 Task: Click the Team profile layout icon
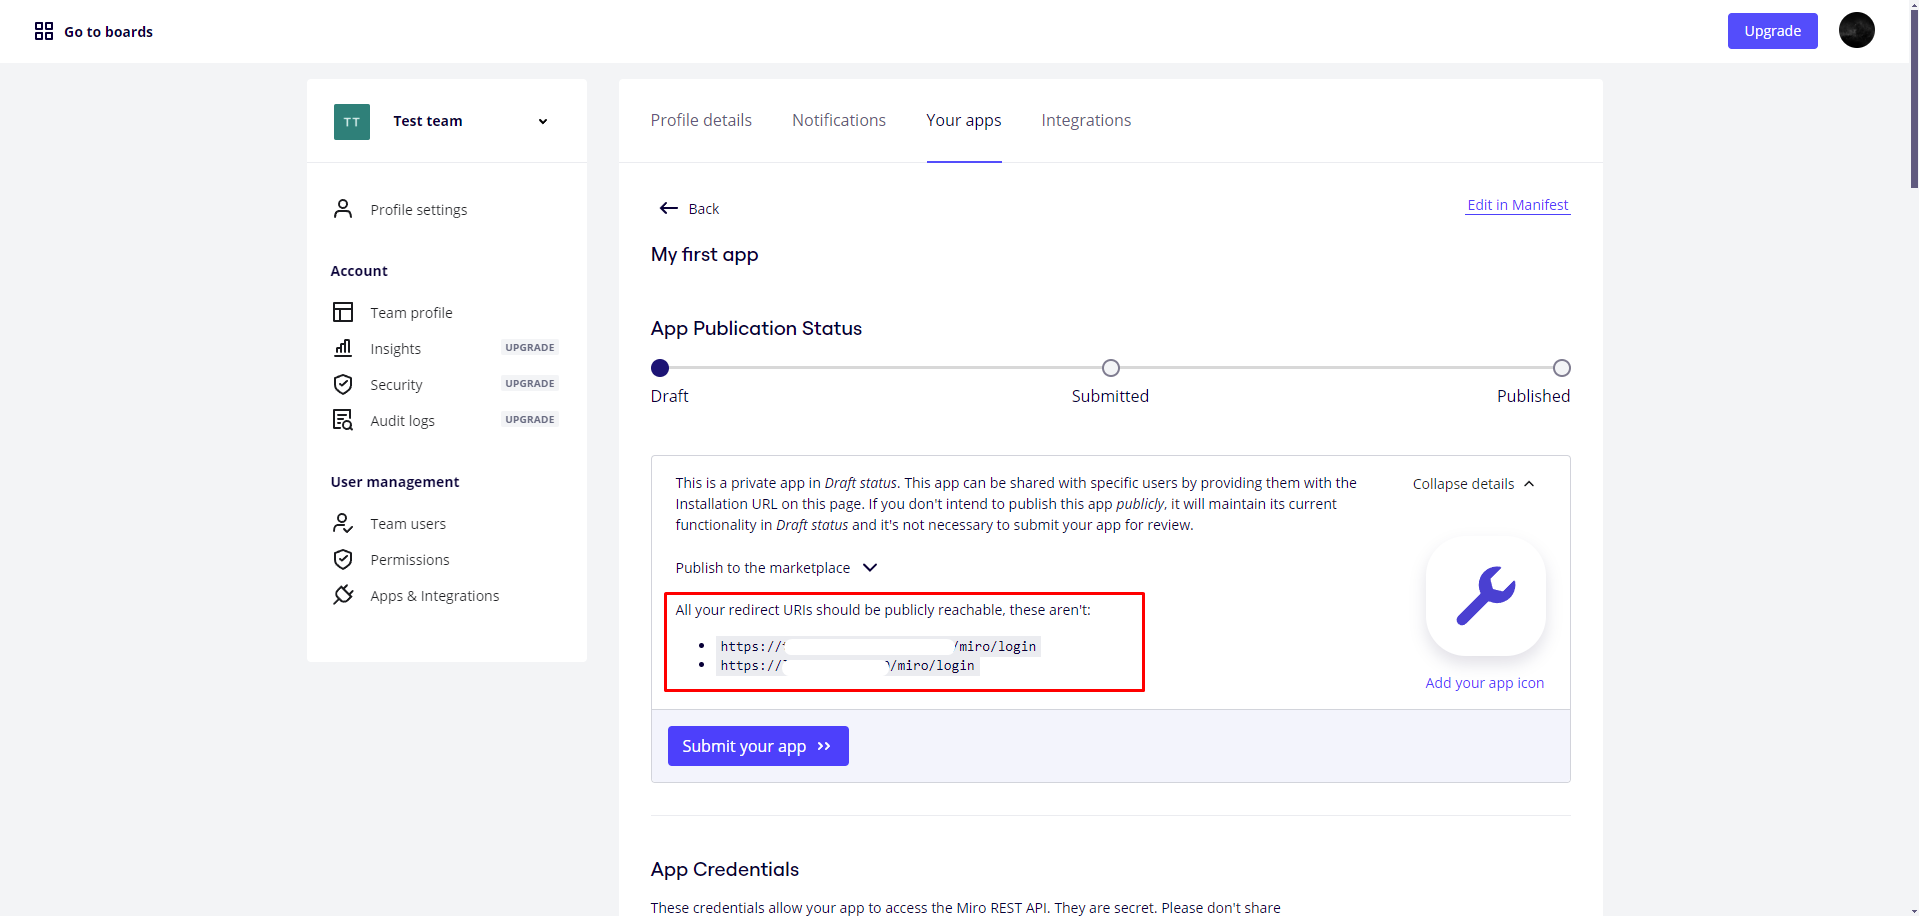click(343, 312)
